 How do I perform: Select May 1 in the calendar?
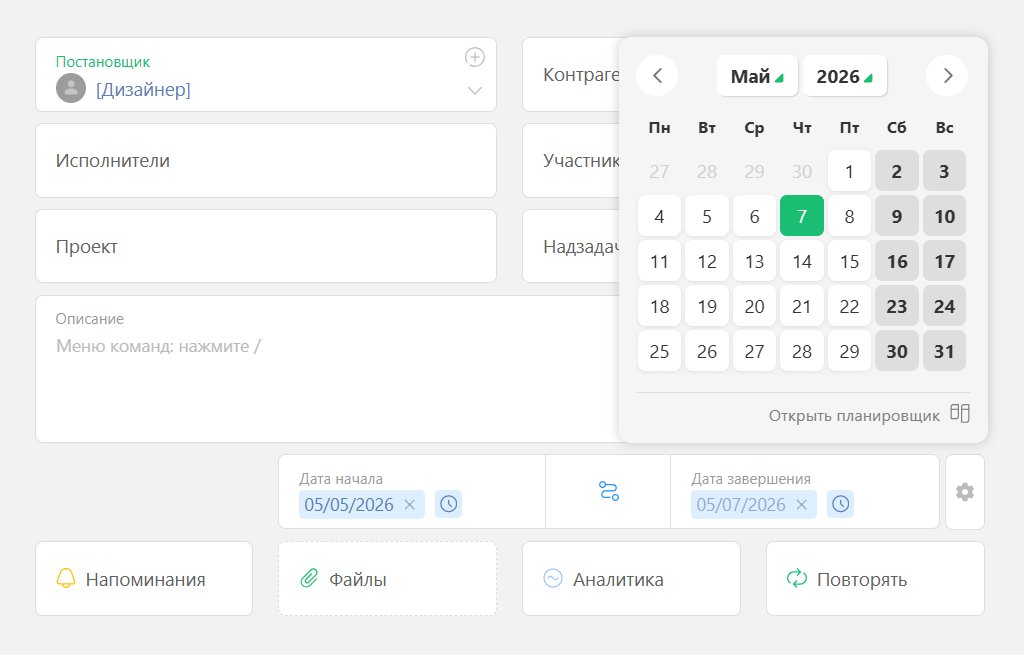[x=849, y=170]
